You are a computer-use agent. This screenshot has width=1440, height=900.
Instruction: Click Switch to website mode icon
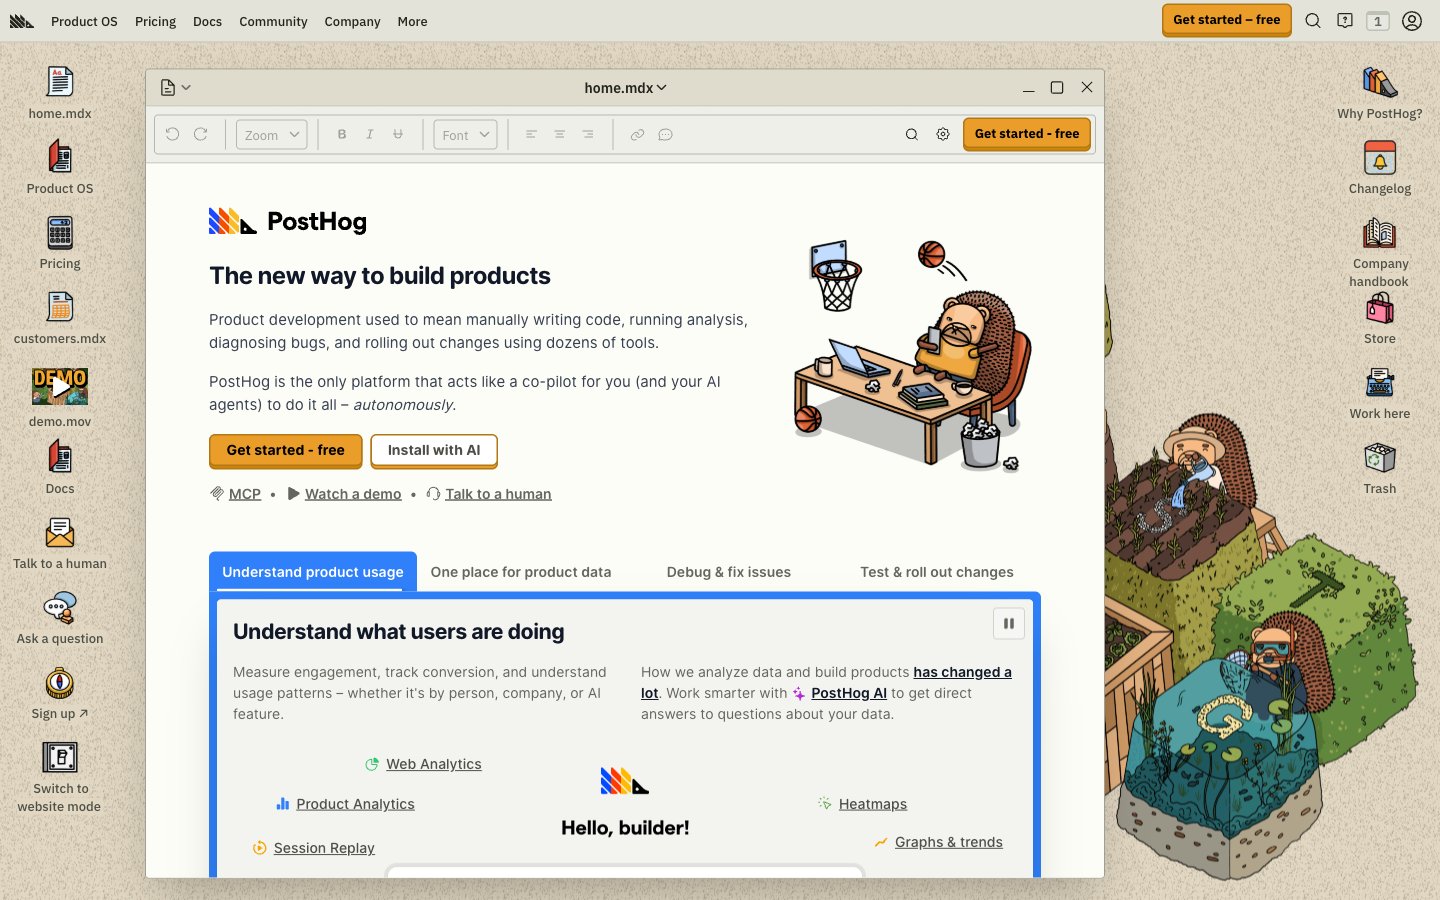pos(60,776)
